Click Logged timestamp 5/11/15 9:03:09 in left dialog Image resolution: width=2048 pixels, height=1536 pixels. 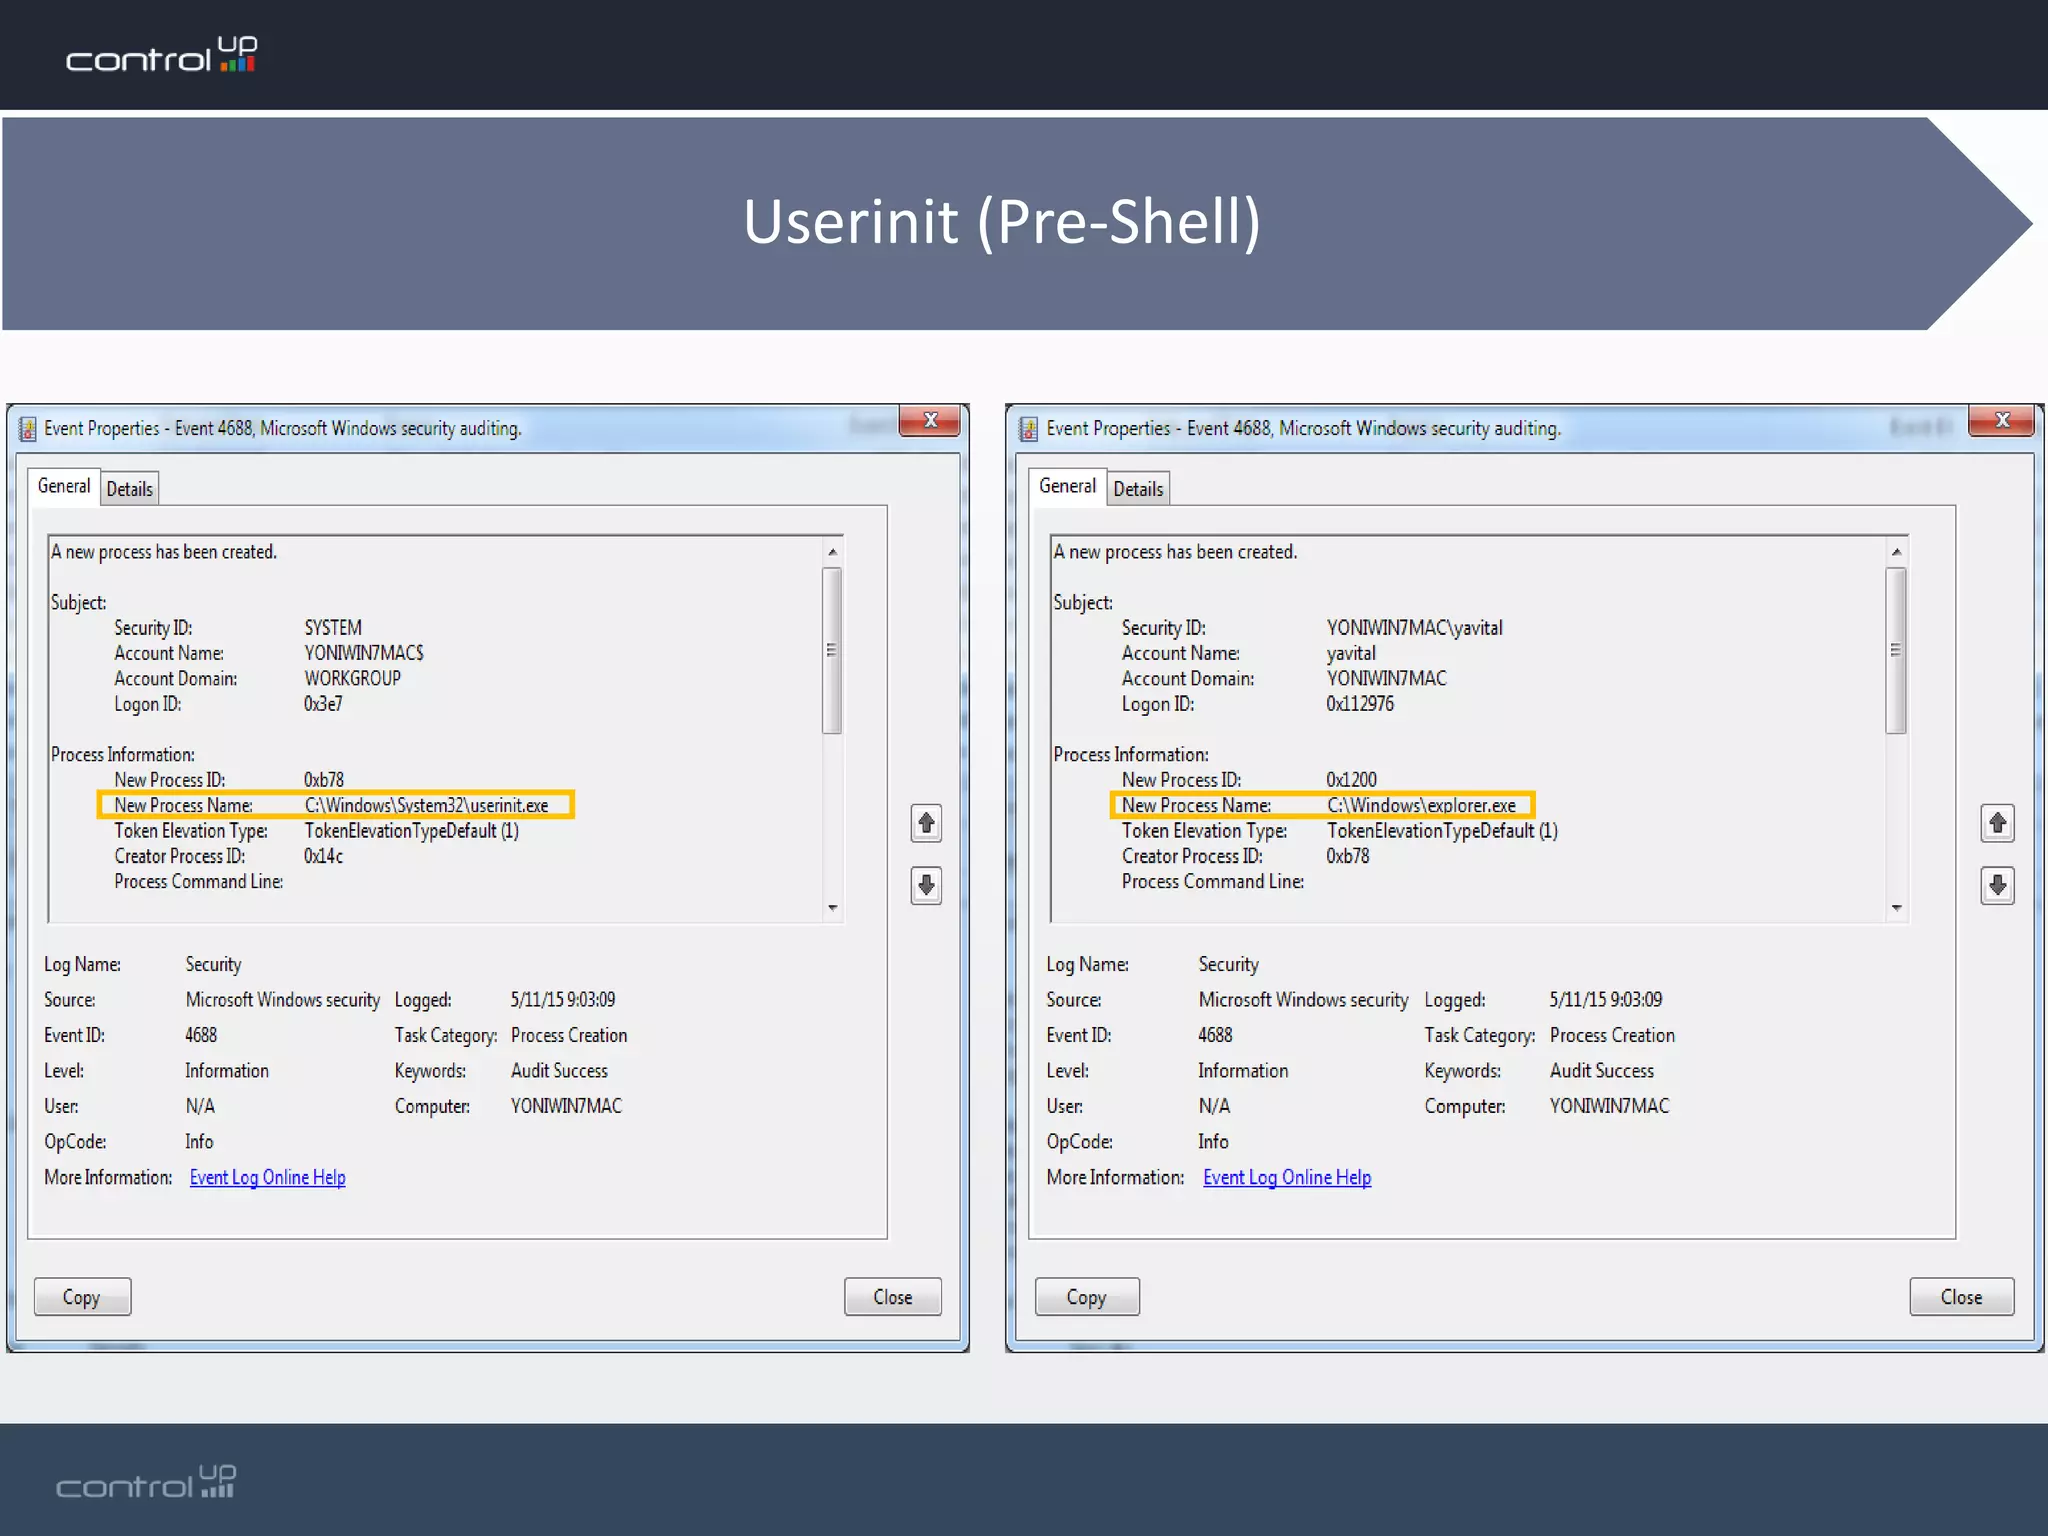click(x=563, y=1000)
